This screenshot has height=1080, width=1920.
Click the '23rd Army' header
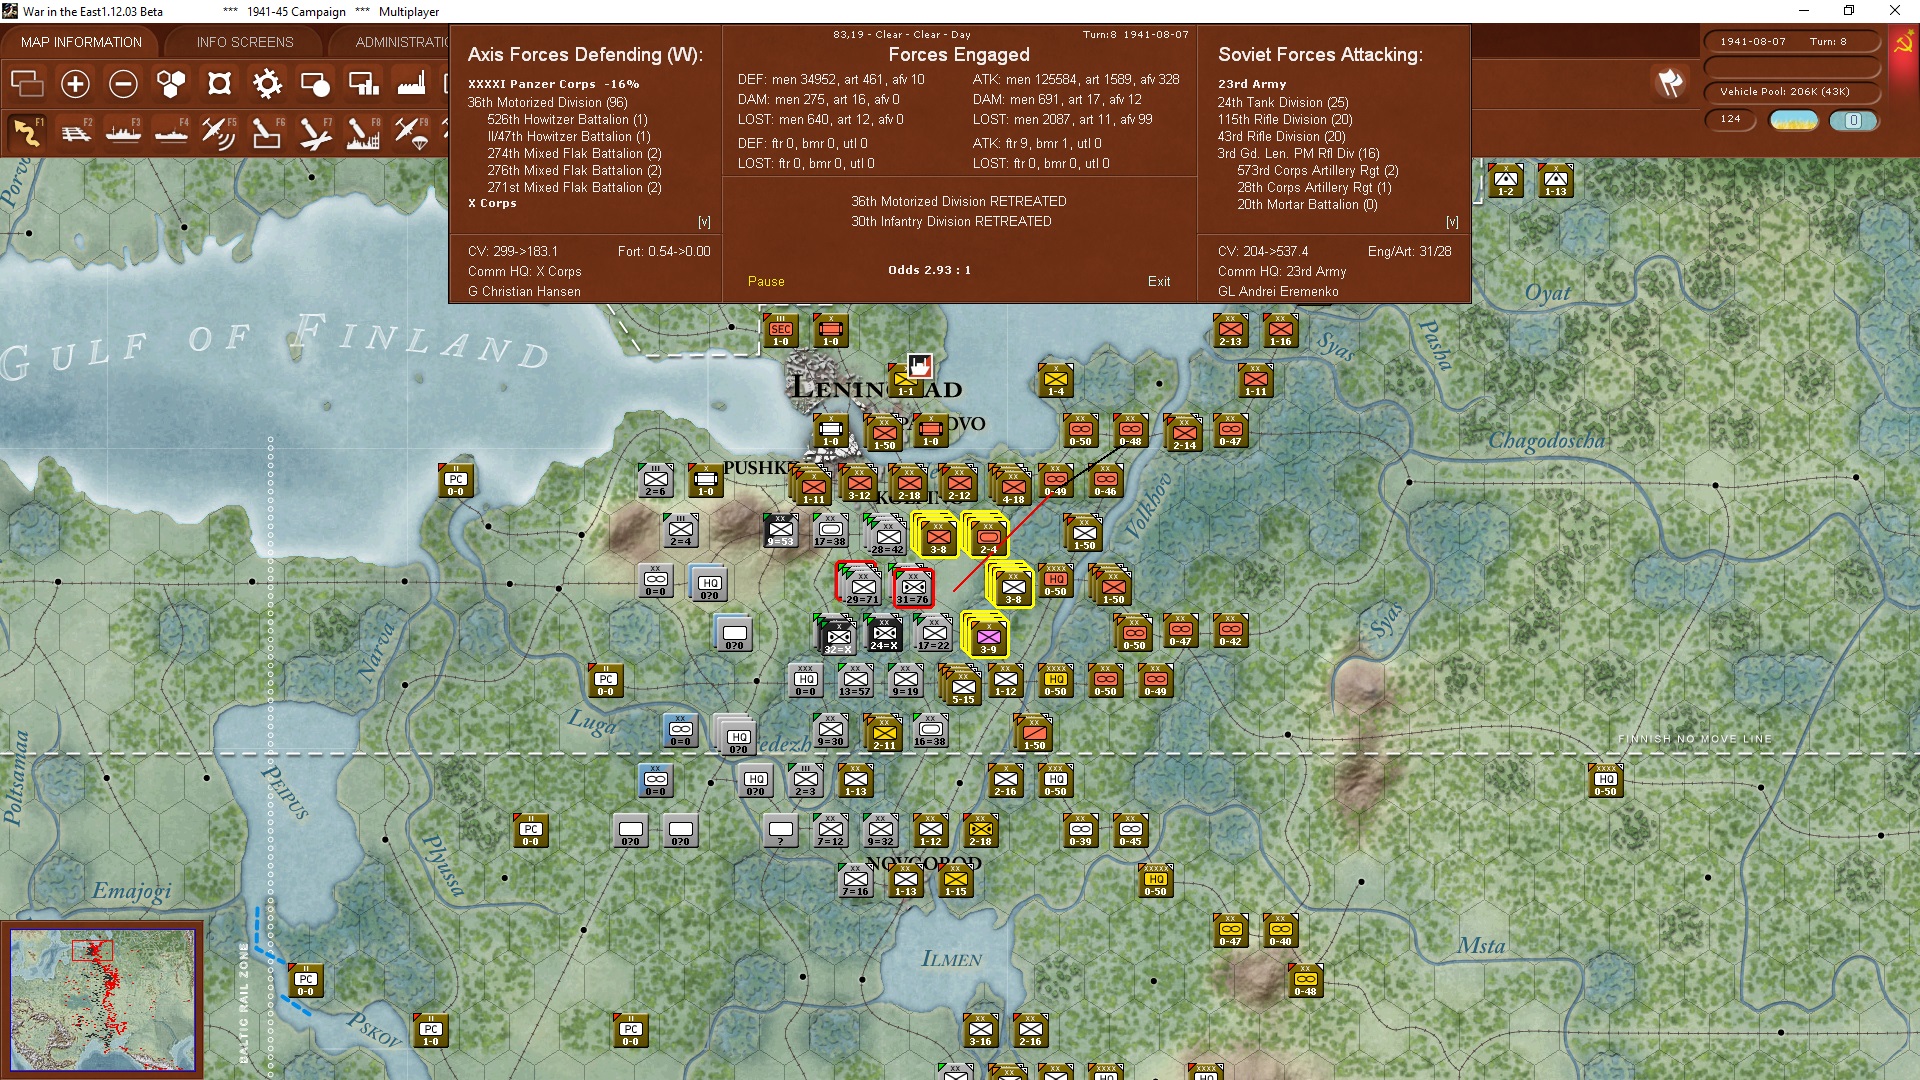coord(1252,84)
